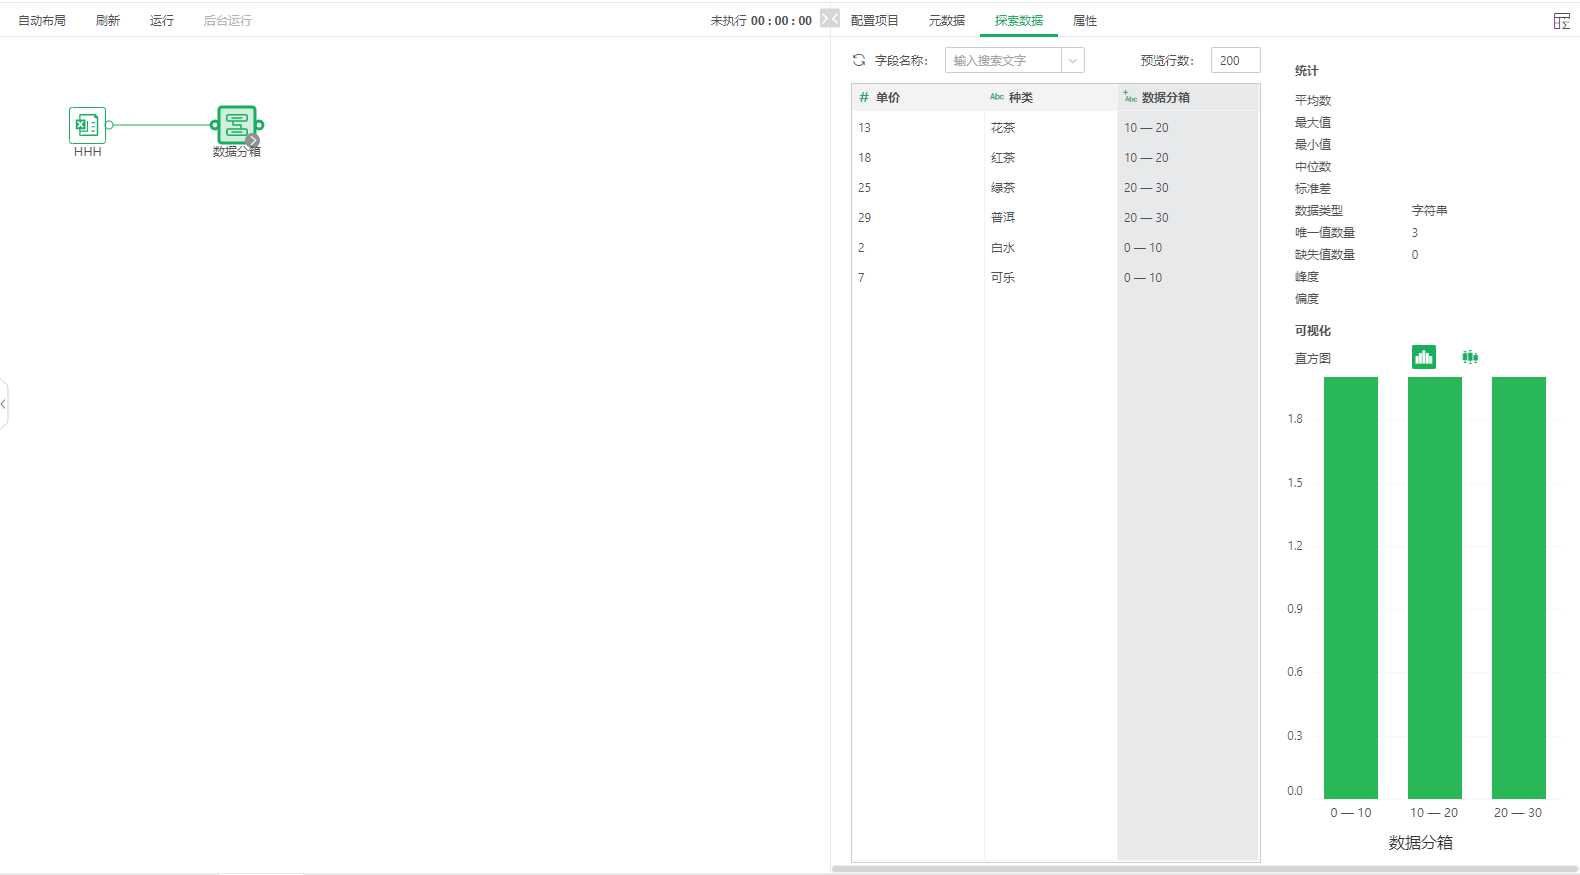Open the 字段名称 search dropdown arrow

1072,61
